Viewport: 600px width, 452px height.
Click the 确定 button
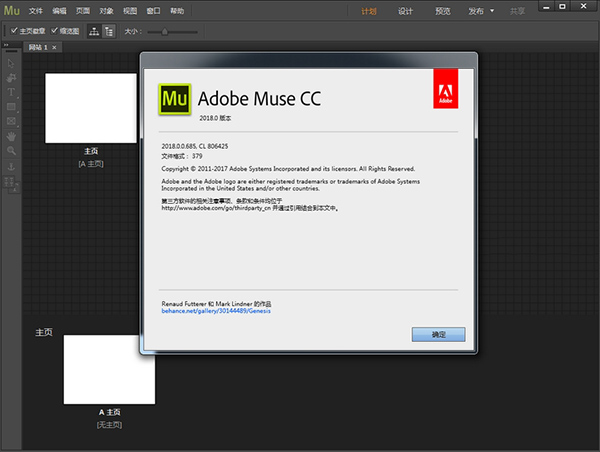click(x=438, y=334)
